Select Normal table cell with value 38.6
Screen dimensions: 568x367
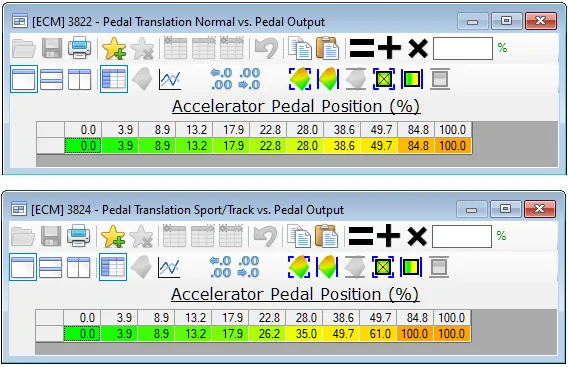click(x=342, y=146)
